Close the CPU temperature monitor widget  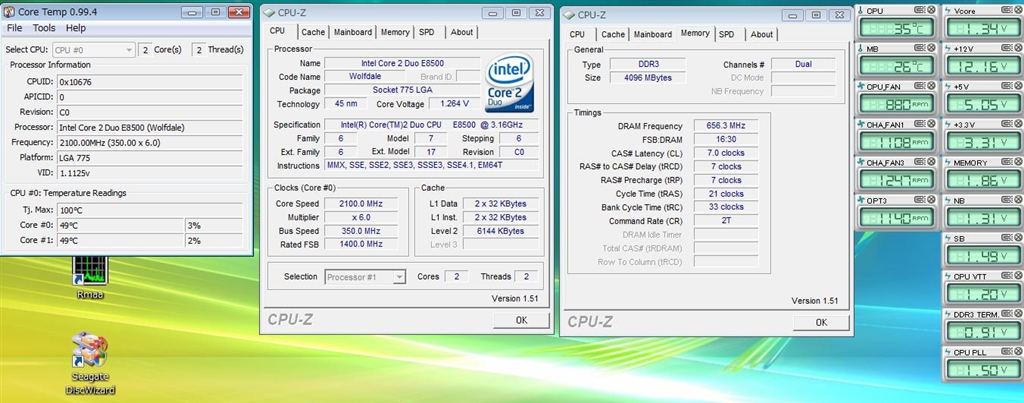(x=931, y=10)
